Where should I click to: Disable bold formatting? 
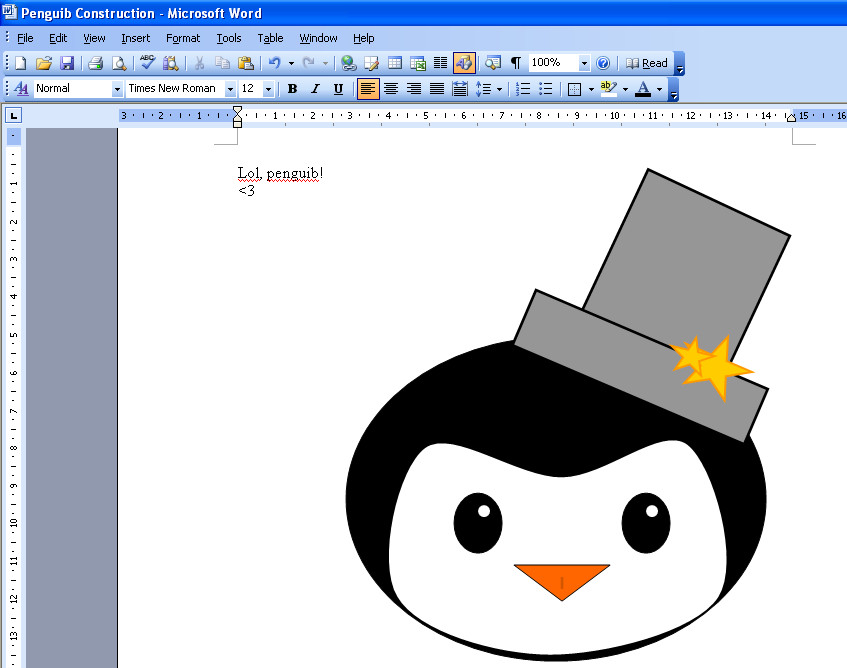(291, 88)
